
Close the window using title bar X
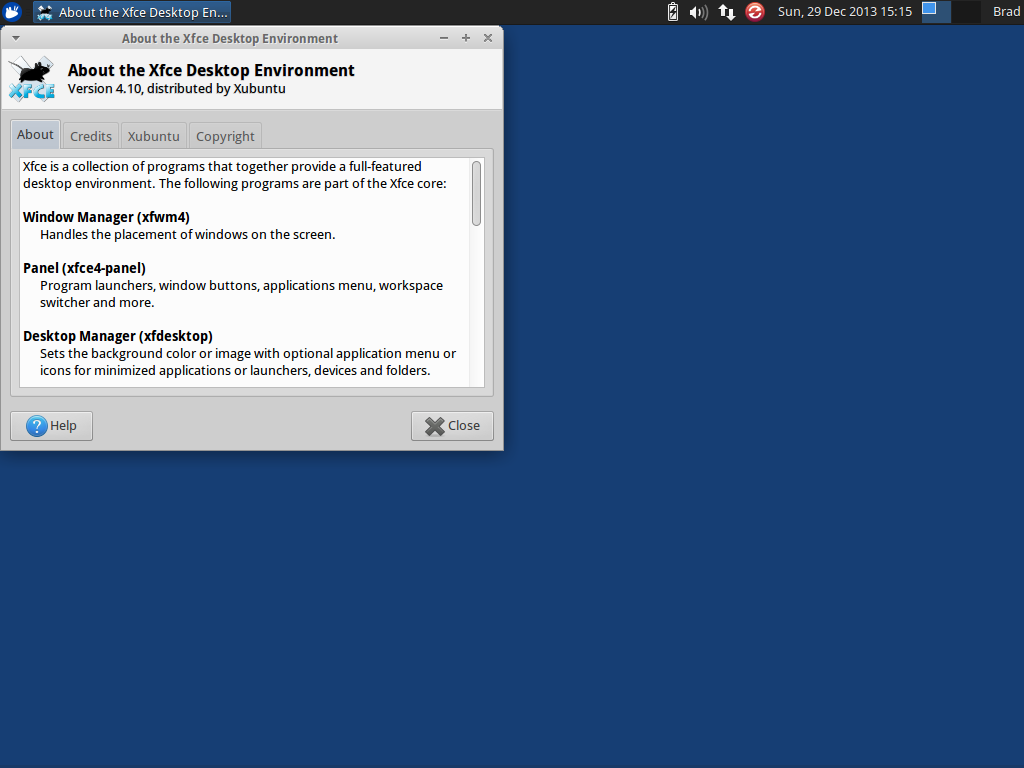488,39
